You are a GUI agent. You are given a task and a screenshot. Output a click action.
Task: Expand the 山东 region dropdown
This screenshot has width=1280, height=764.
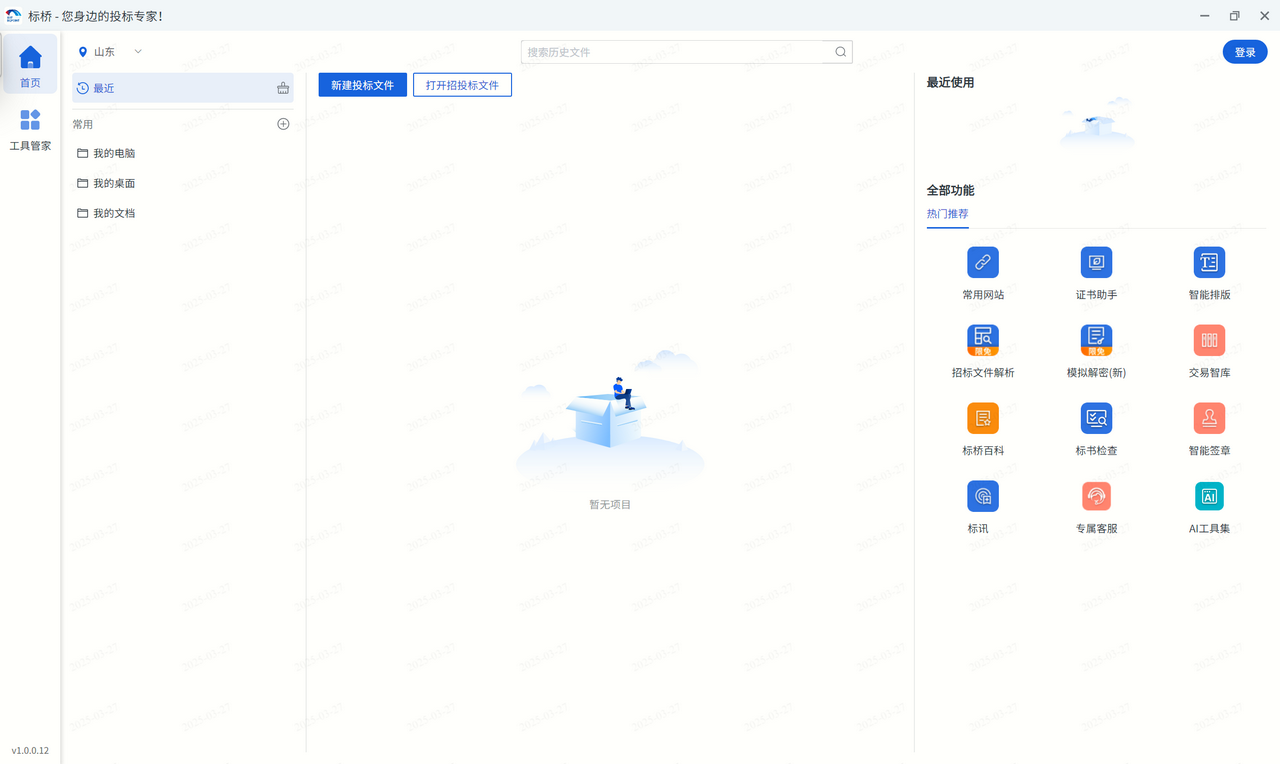point(137,51)
